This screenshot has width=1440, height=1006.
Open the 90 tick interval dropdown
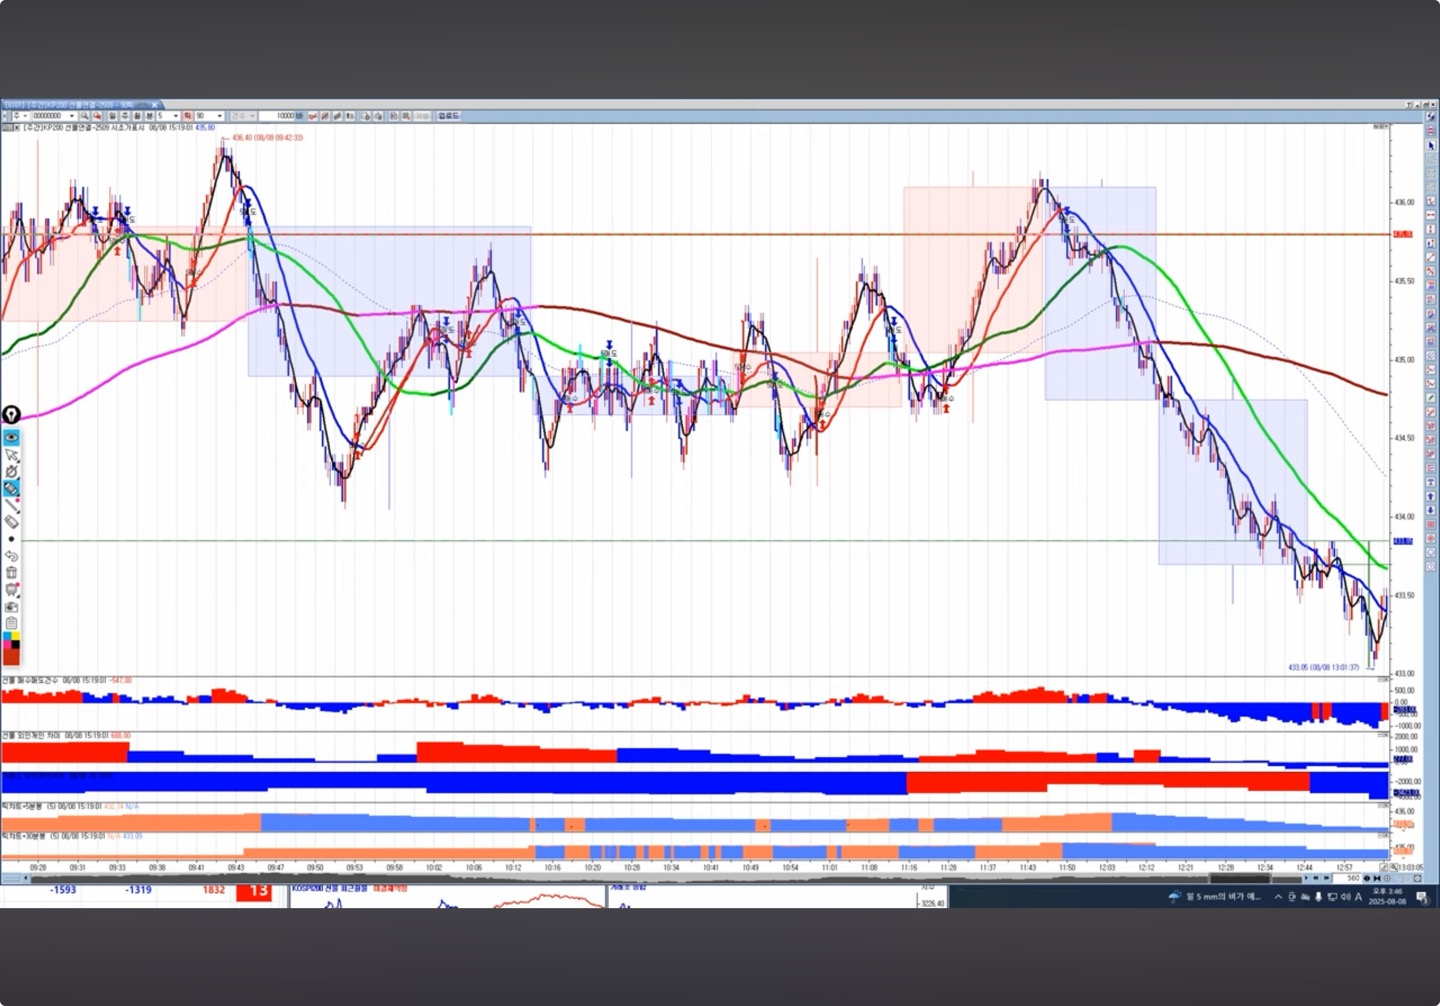[x=220, y=116]
